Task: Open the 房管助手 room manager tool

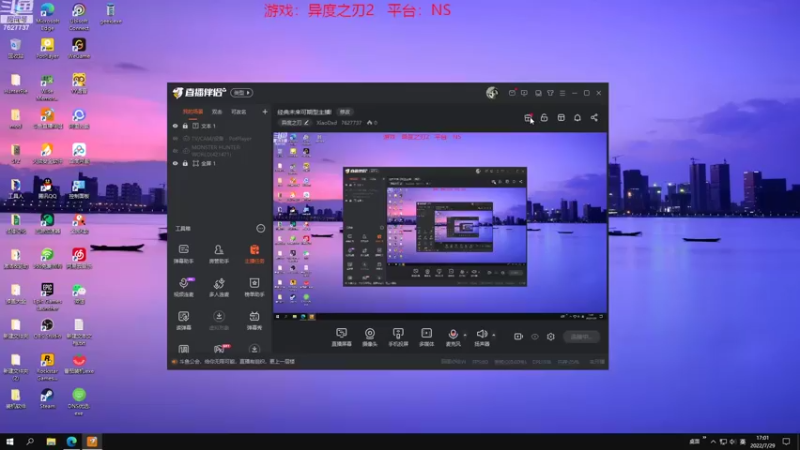Action: click(x=219, y=253)
